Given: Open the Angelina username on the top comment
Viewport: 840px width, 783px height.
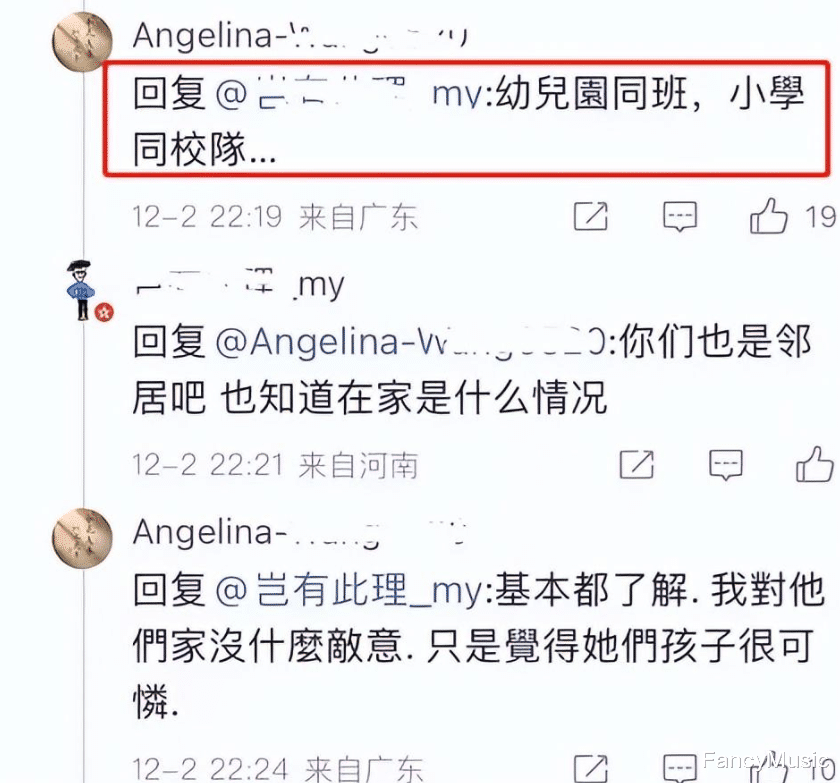Looking at the screenshot, I should pyautogui.click(x=300, y=36).
